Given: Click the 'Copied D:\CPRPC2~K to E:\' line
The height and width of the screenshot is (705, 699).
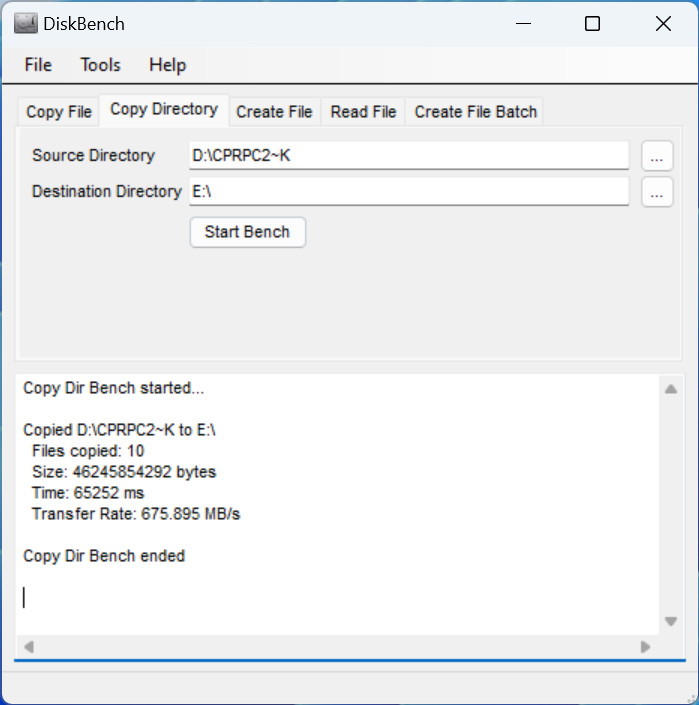Looking at the screenshot, I should 119,430.
